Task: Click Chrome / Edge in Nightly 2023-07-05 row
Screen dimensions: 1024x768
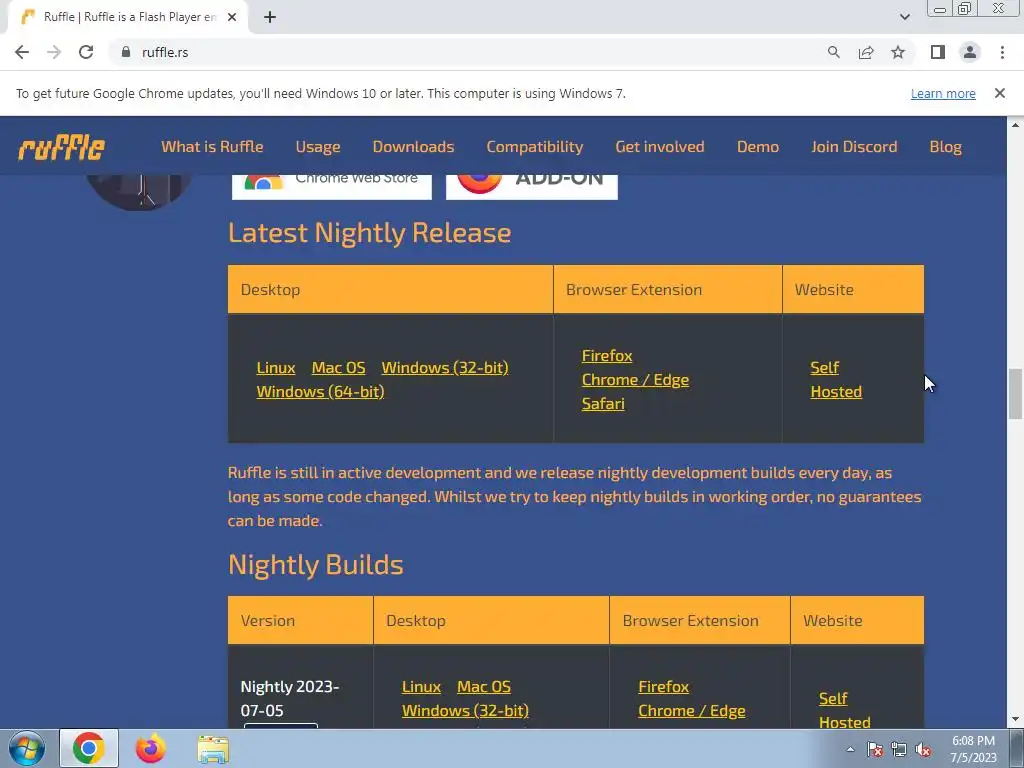Action: tap(692, 711)
